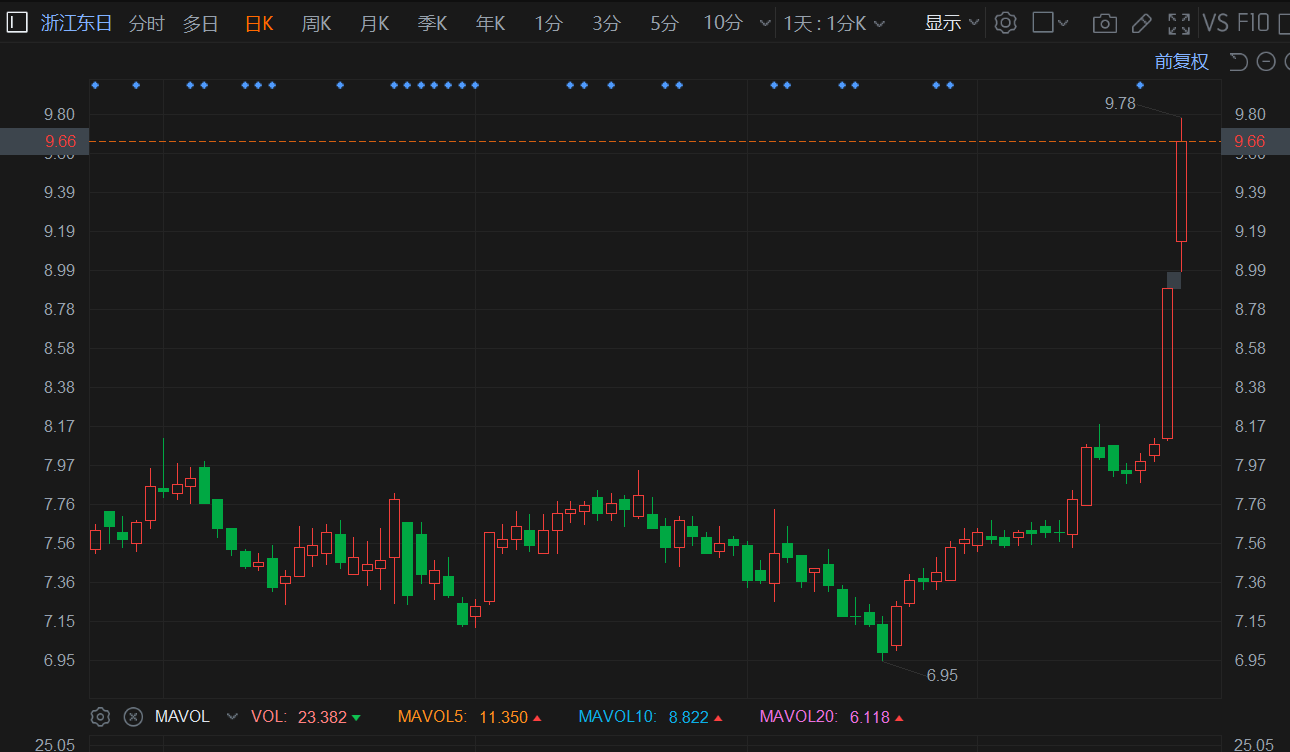This screenshot has height=752, width=1290.
Task: Click the 6.95 low price annotation
Action: [942, 675]
